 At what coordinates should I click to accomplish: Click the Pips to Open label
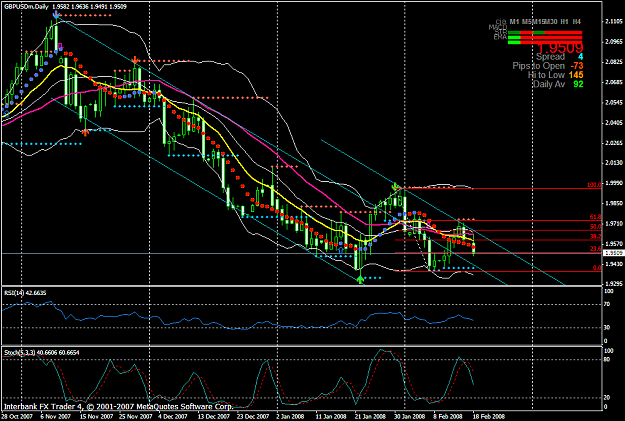[539, 66]
